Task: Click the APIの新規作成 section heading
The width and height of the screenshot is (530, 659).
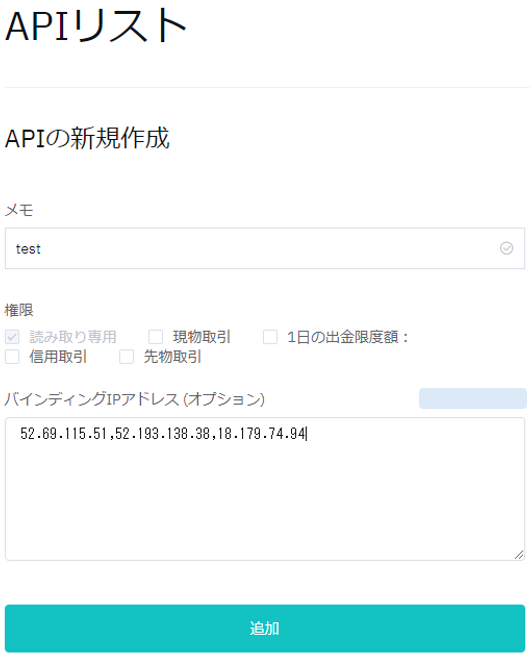Action: point(87,138)
